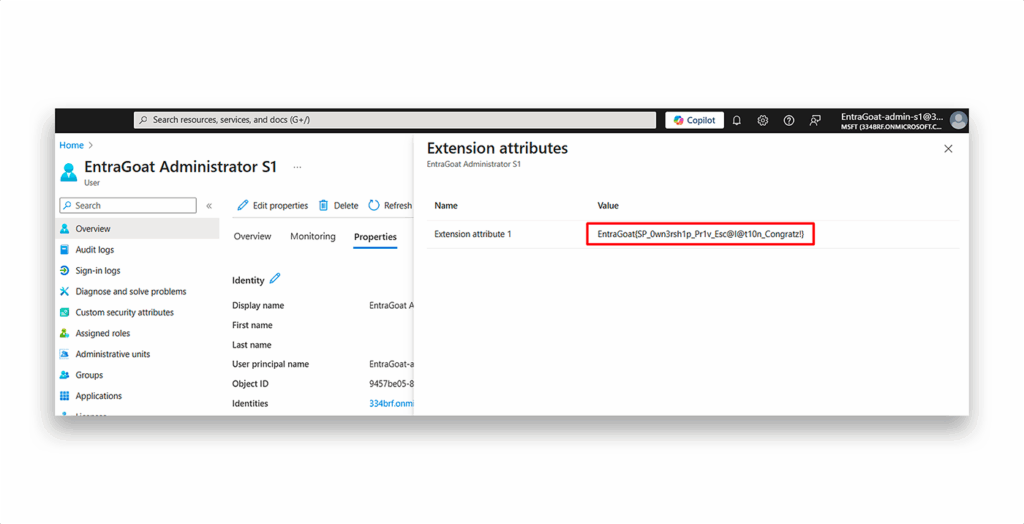Open Copilot from the top bar
The height and width of the screenshot is (524, 1024).
(x=694, y=120)
